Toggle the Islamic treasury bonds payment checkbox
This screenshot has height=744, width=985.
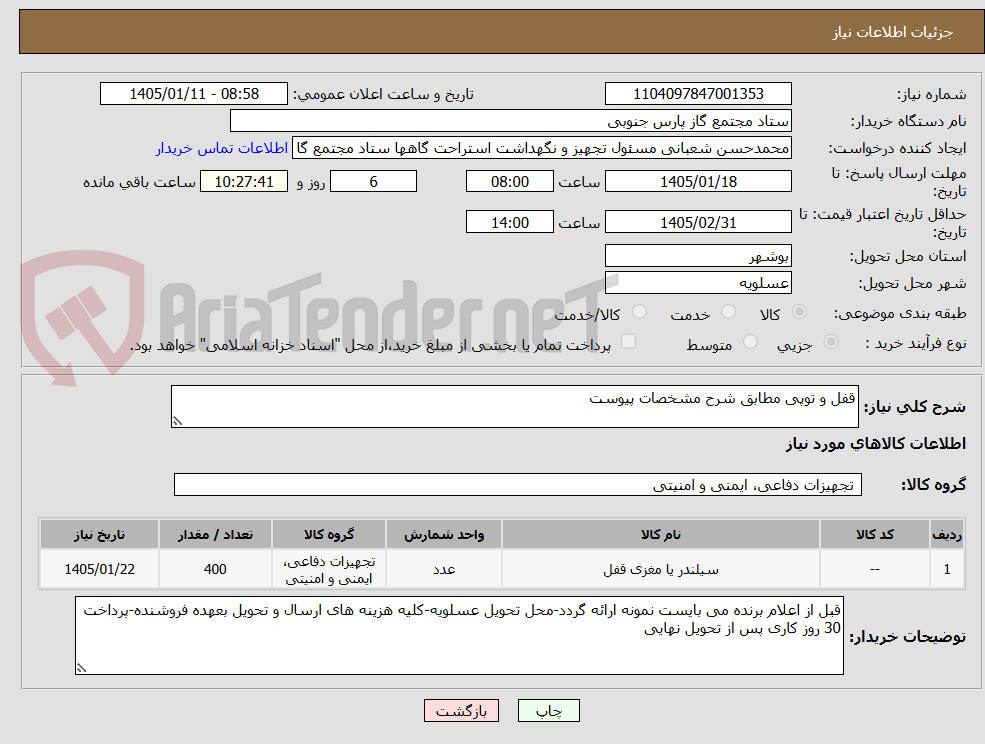628,341
